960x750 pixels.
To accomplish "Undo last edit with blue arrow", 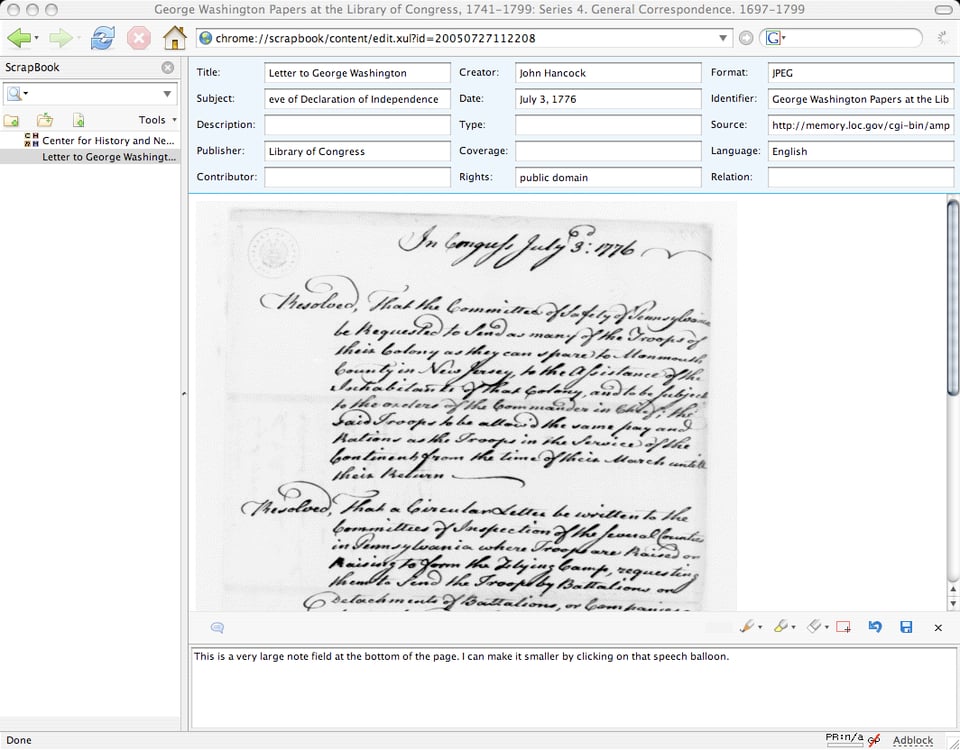I will pos(875,627).
